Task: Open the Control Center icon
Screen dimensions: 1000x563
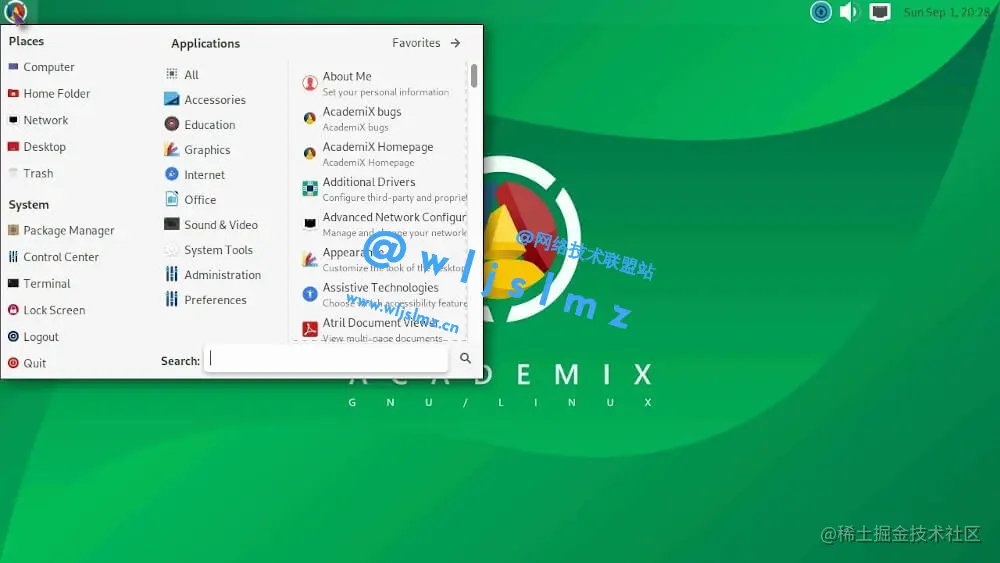Action: point(13,256)
